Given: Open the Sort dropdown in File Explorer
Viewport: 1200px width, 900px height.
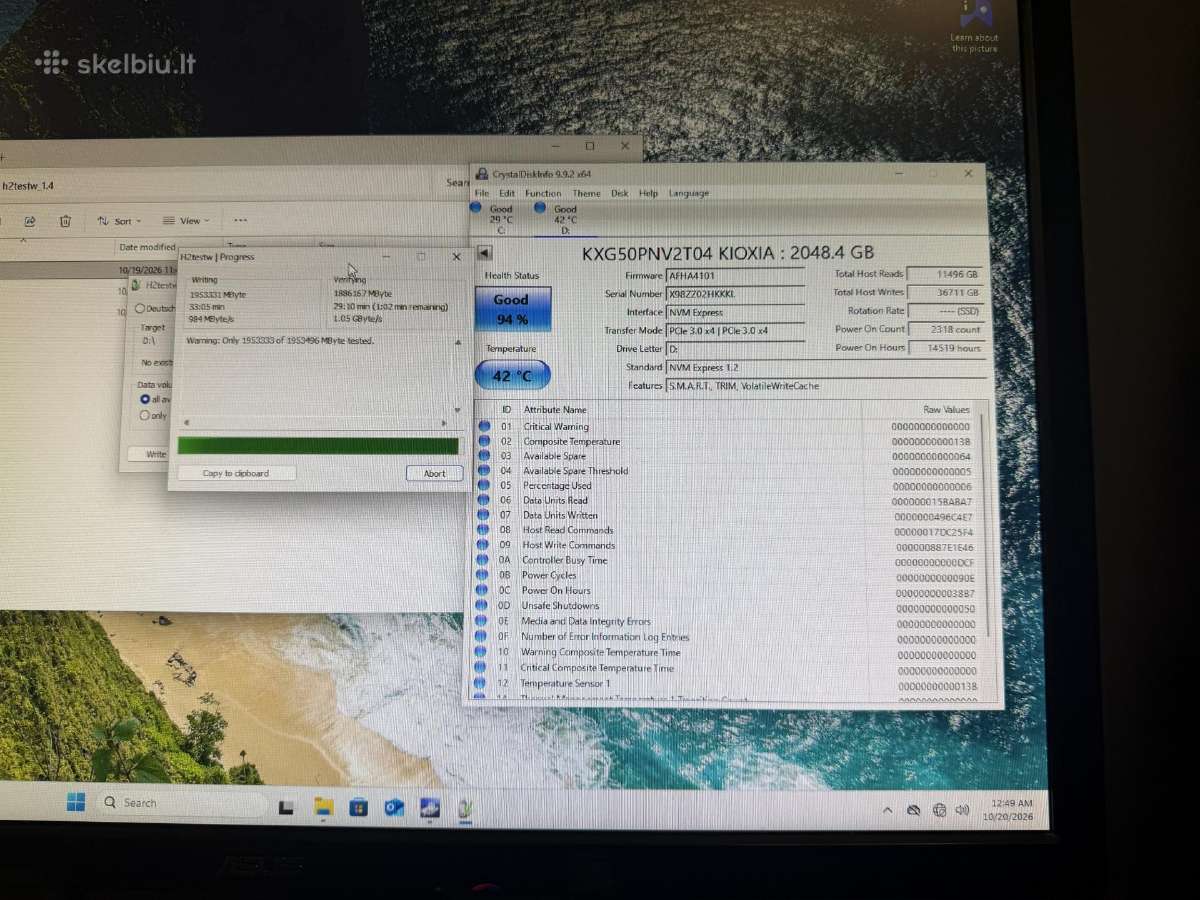Looking at the screenshot, I should [119, 221].
